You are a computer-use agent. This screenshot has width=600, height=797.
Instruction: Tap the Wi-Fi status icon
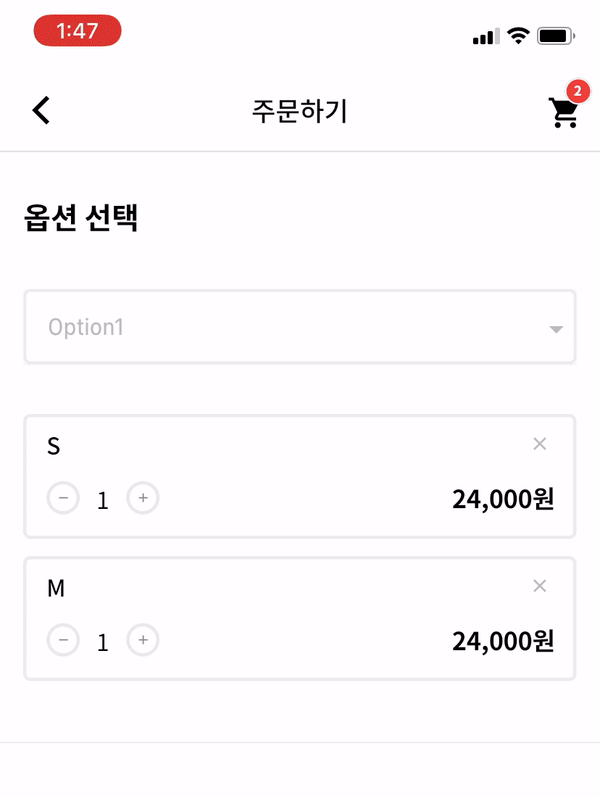tap(518, 36)
